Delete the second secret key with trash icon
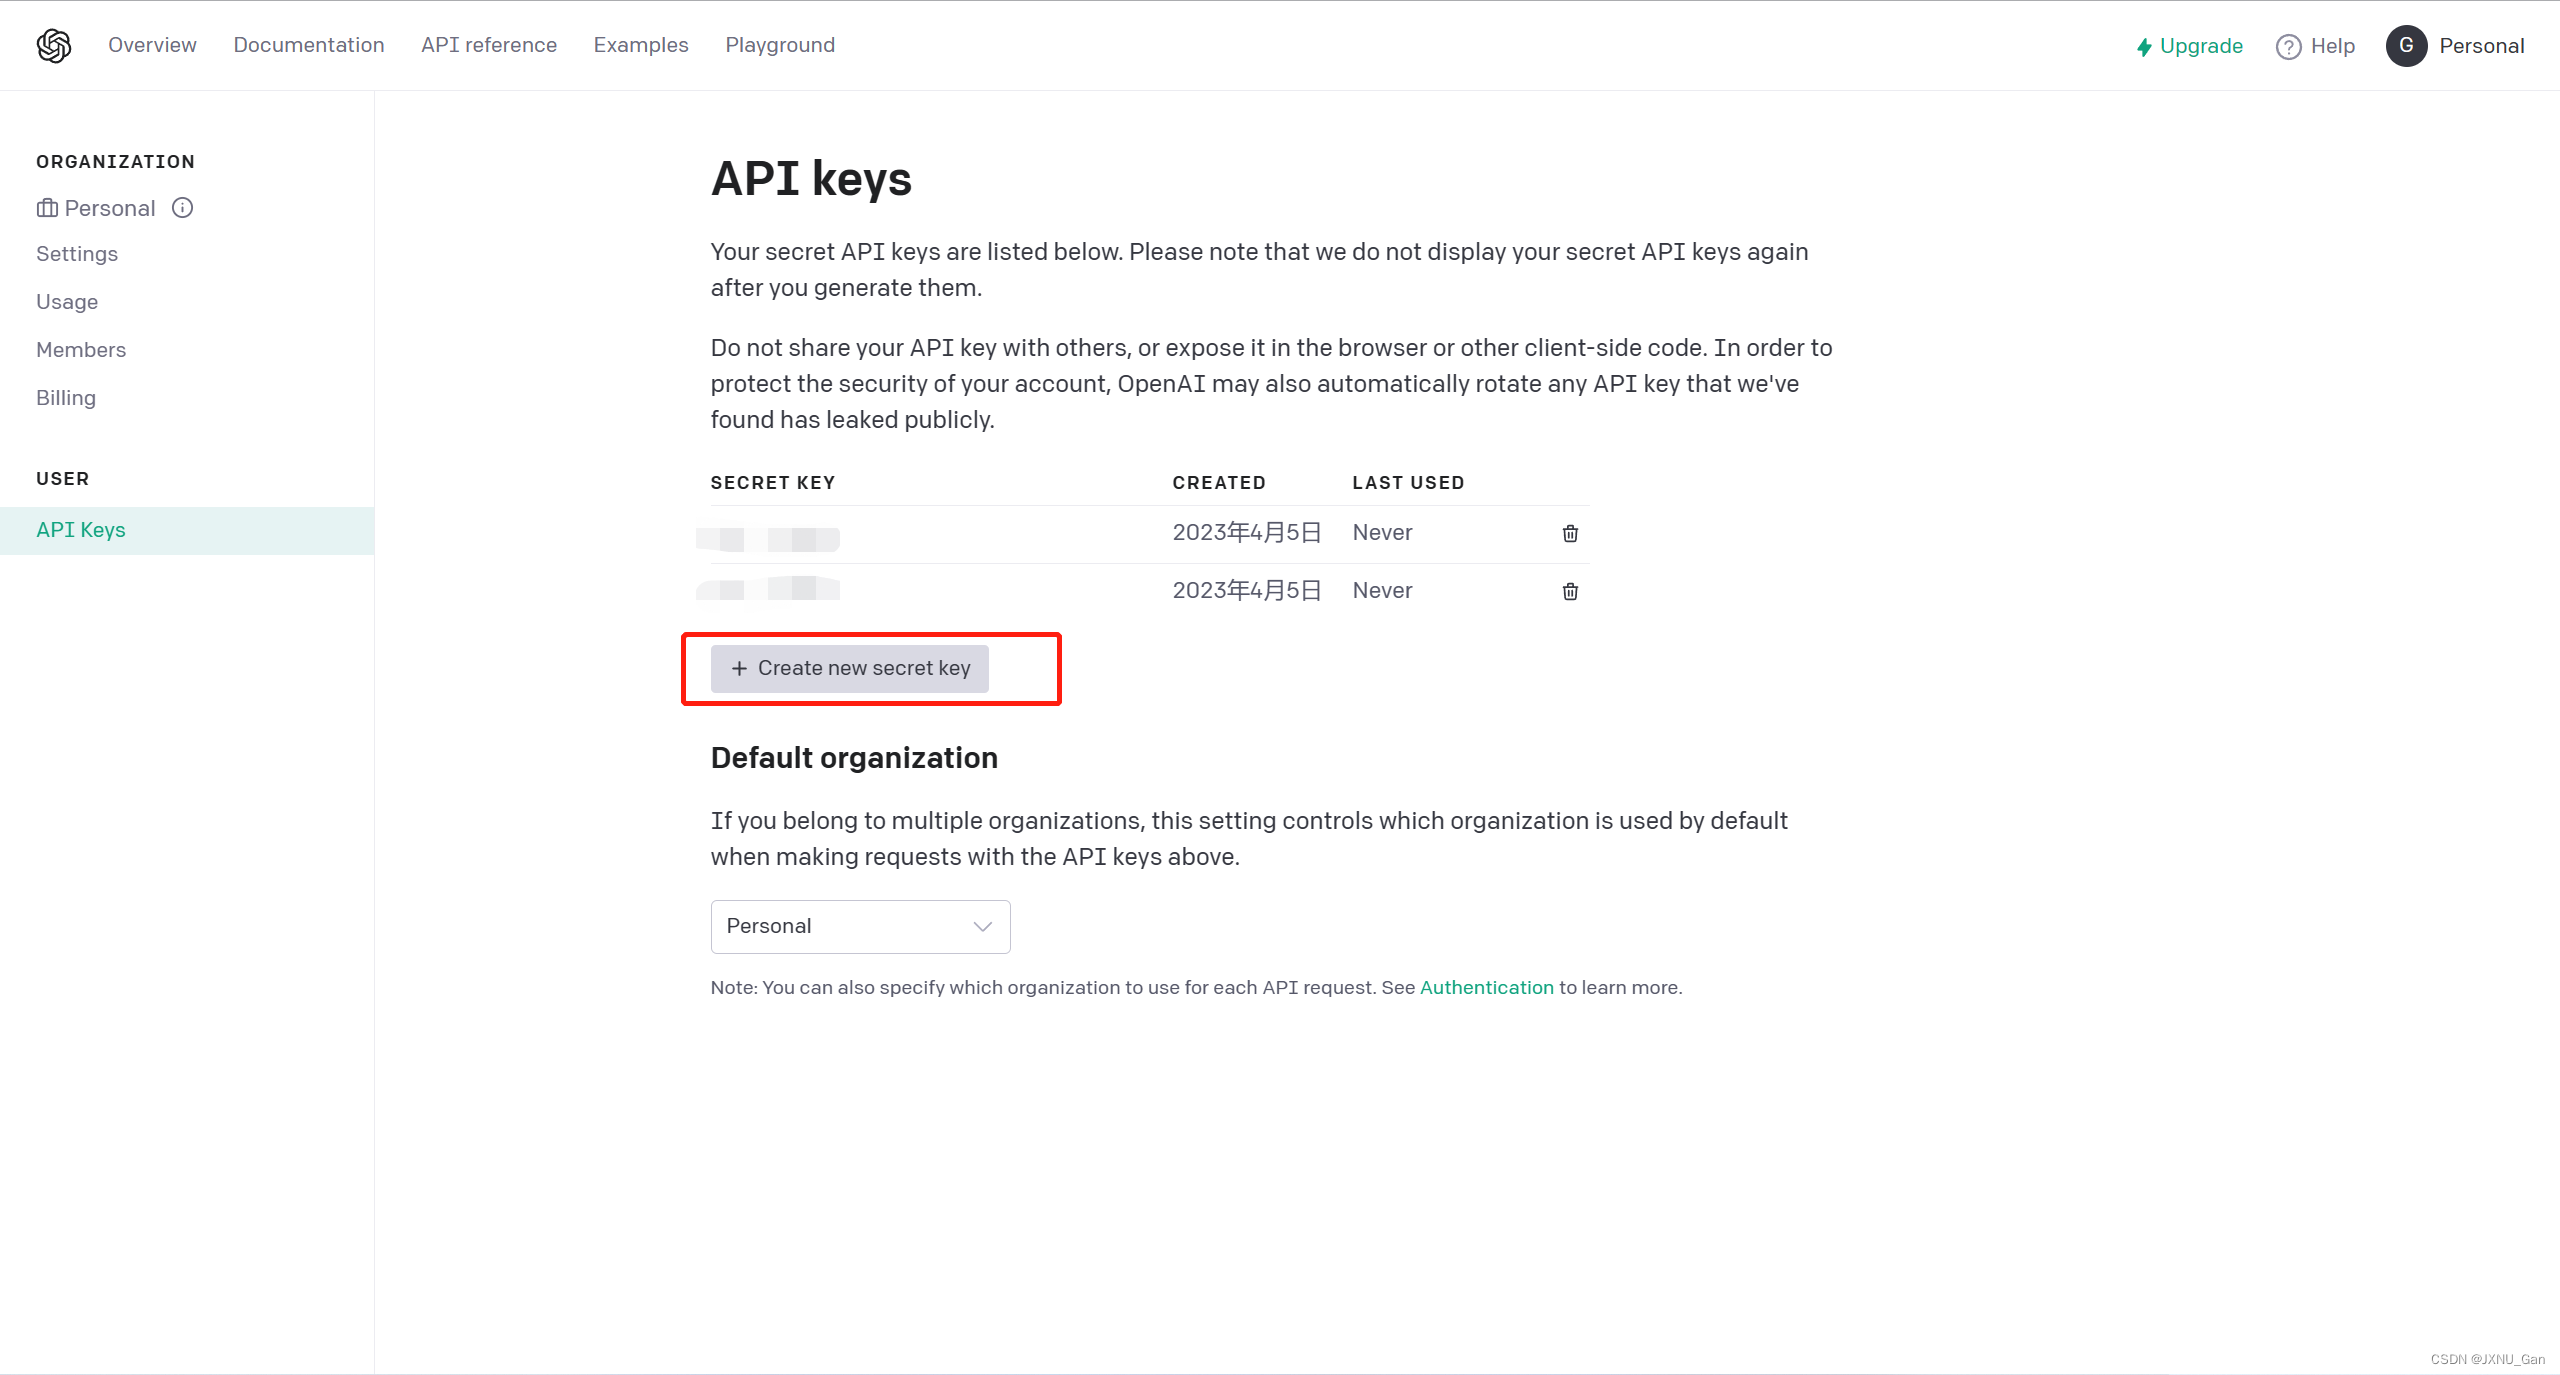Image resolution: width=2560 pixels, height=1375 pixels. pos(1570,592)
